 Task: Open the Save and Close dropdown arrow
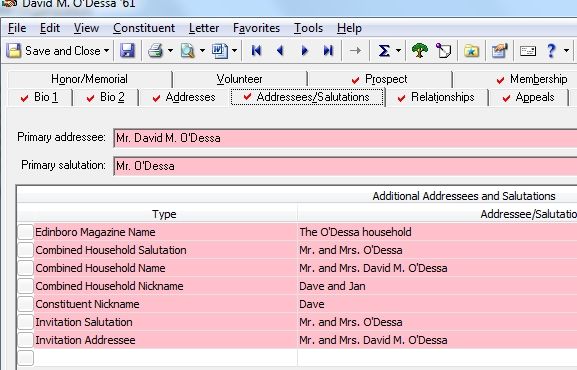click(x=106, y=50)
